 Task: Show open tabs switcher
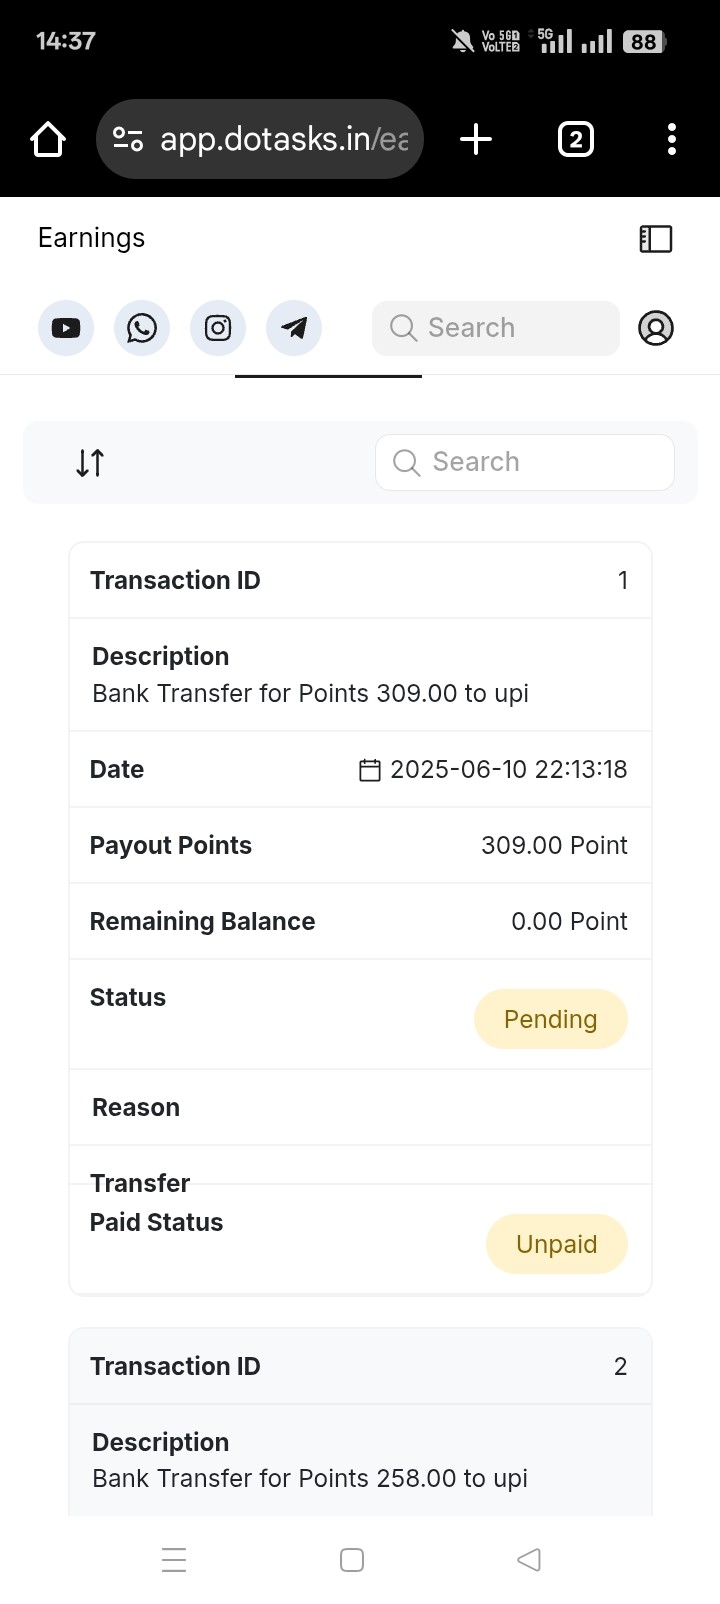[575, 139]
